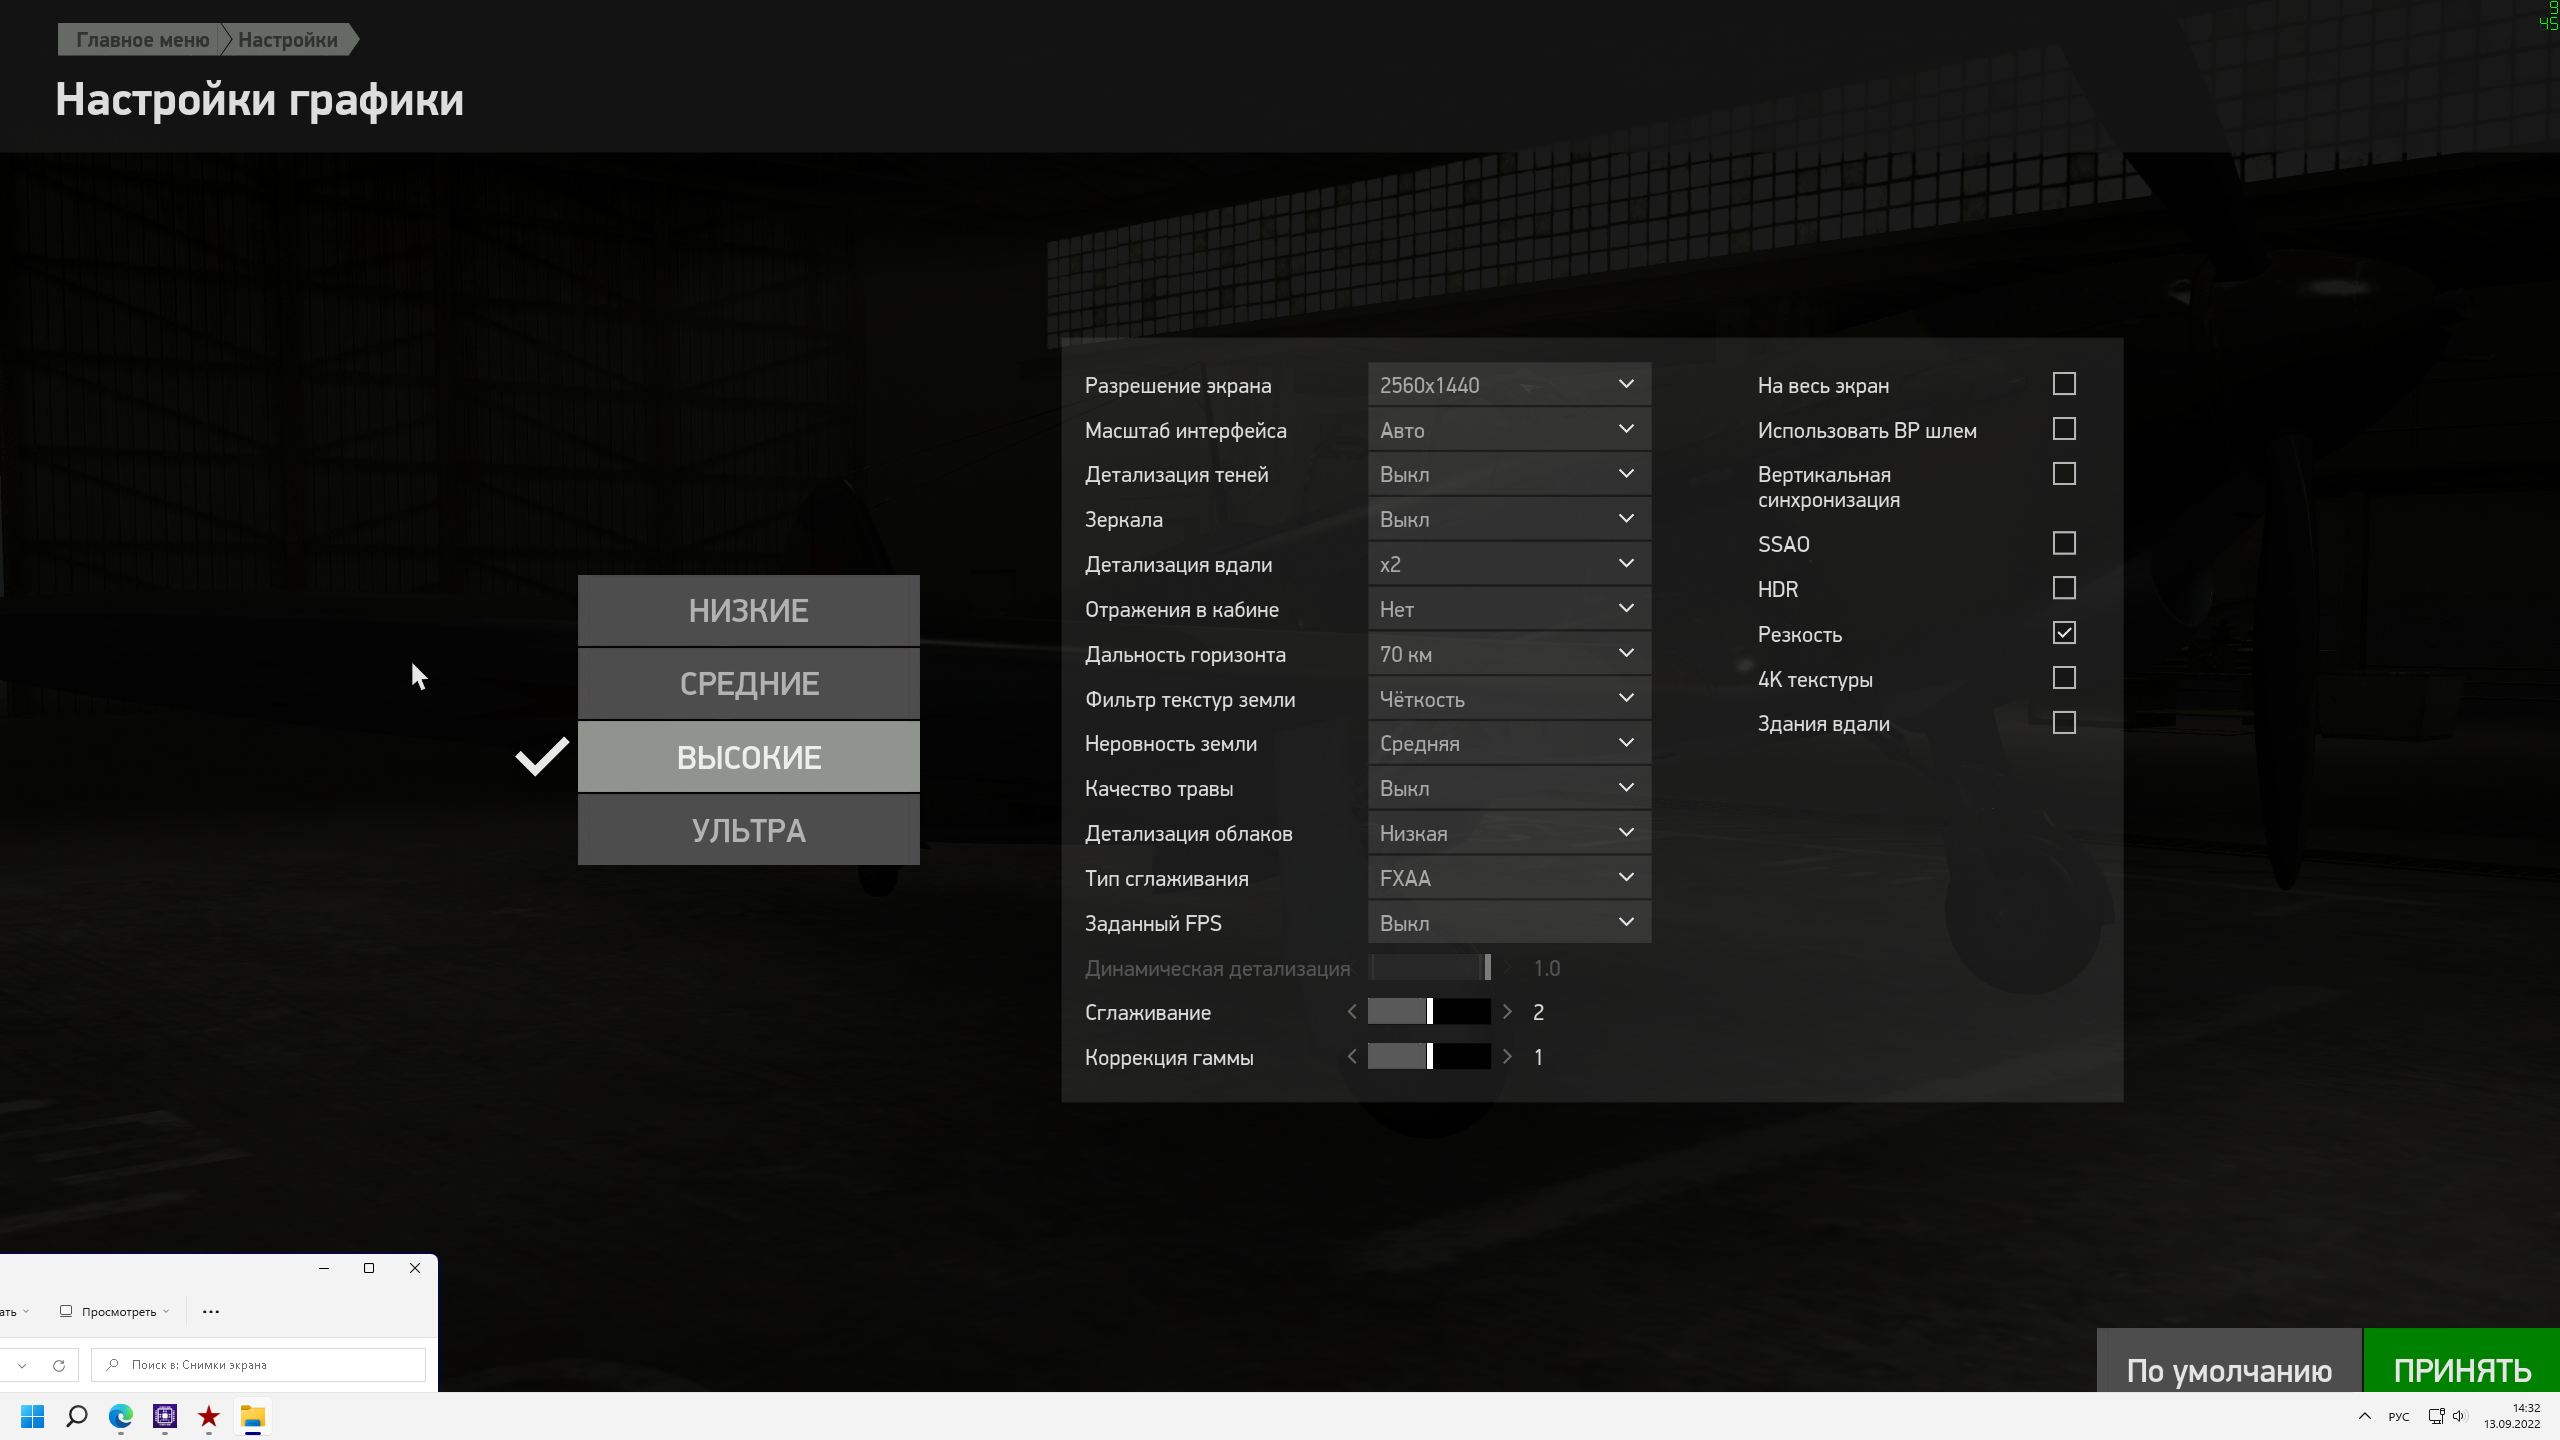Uncheck the Резкость checkbox
The width and height of the screenshot is (2560, 1440).
click(x=2064, y=633)
